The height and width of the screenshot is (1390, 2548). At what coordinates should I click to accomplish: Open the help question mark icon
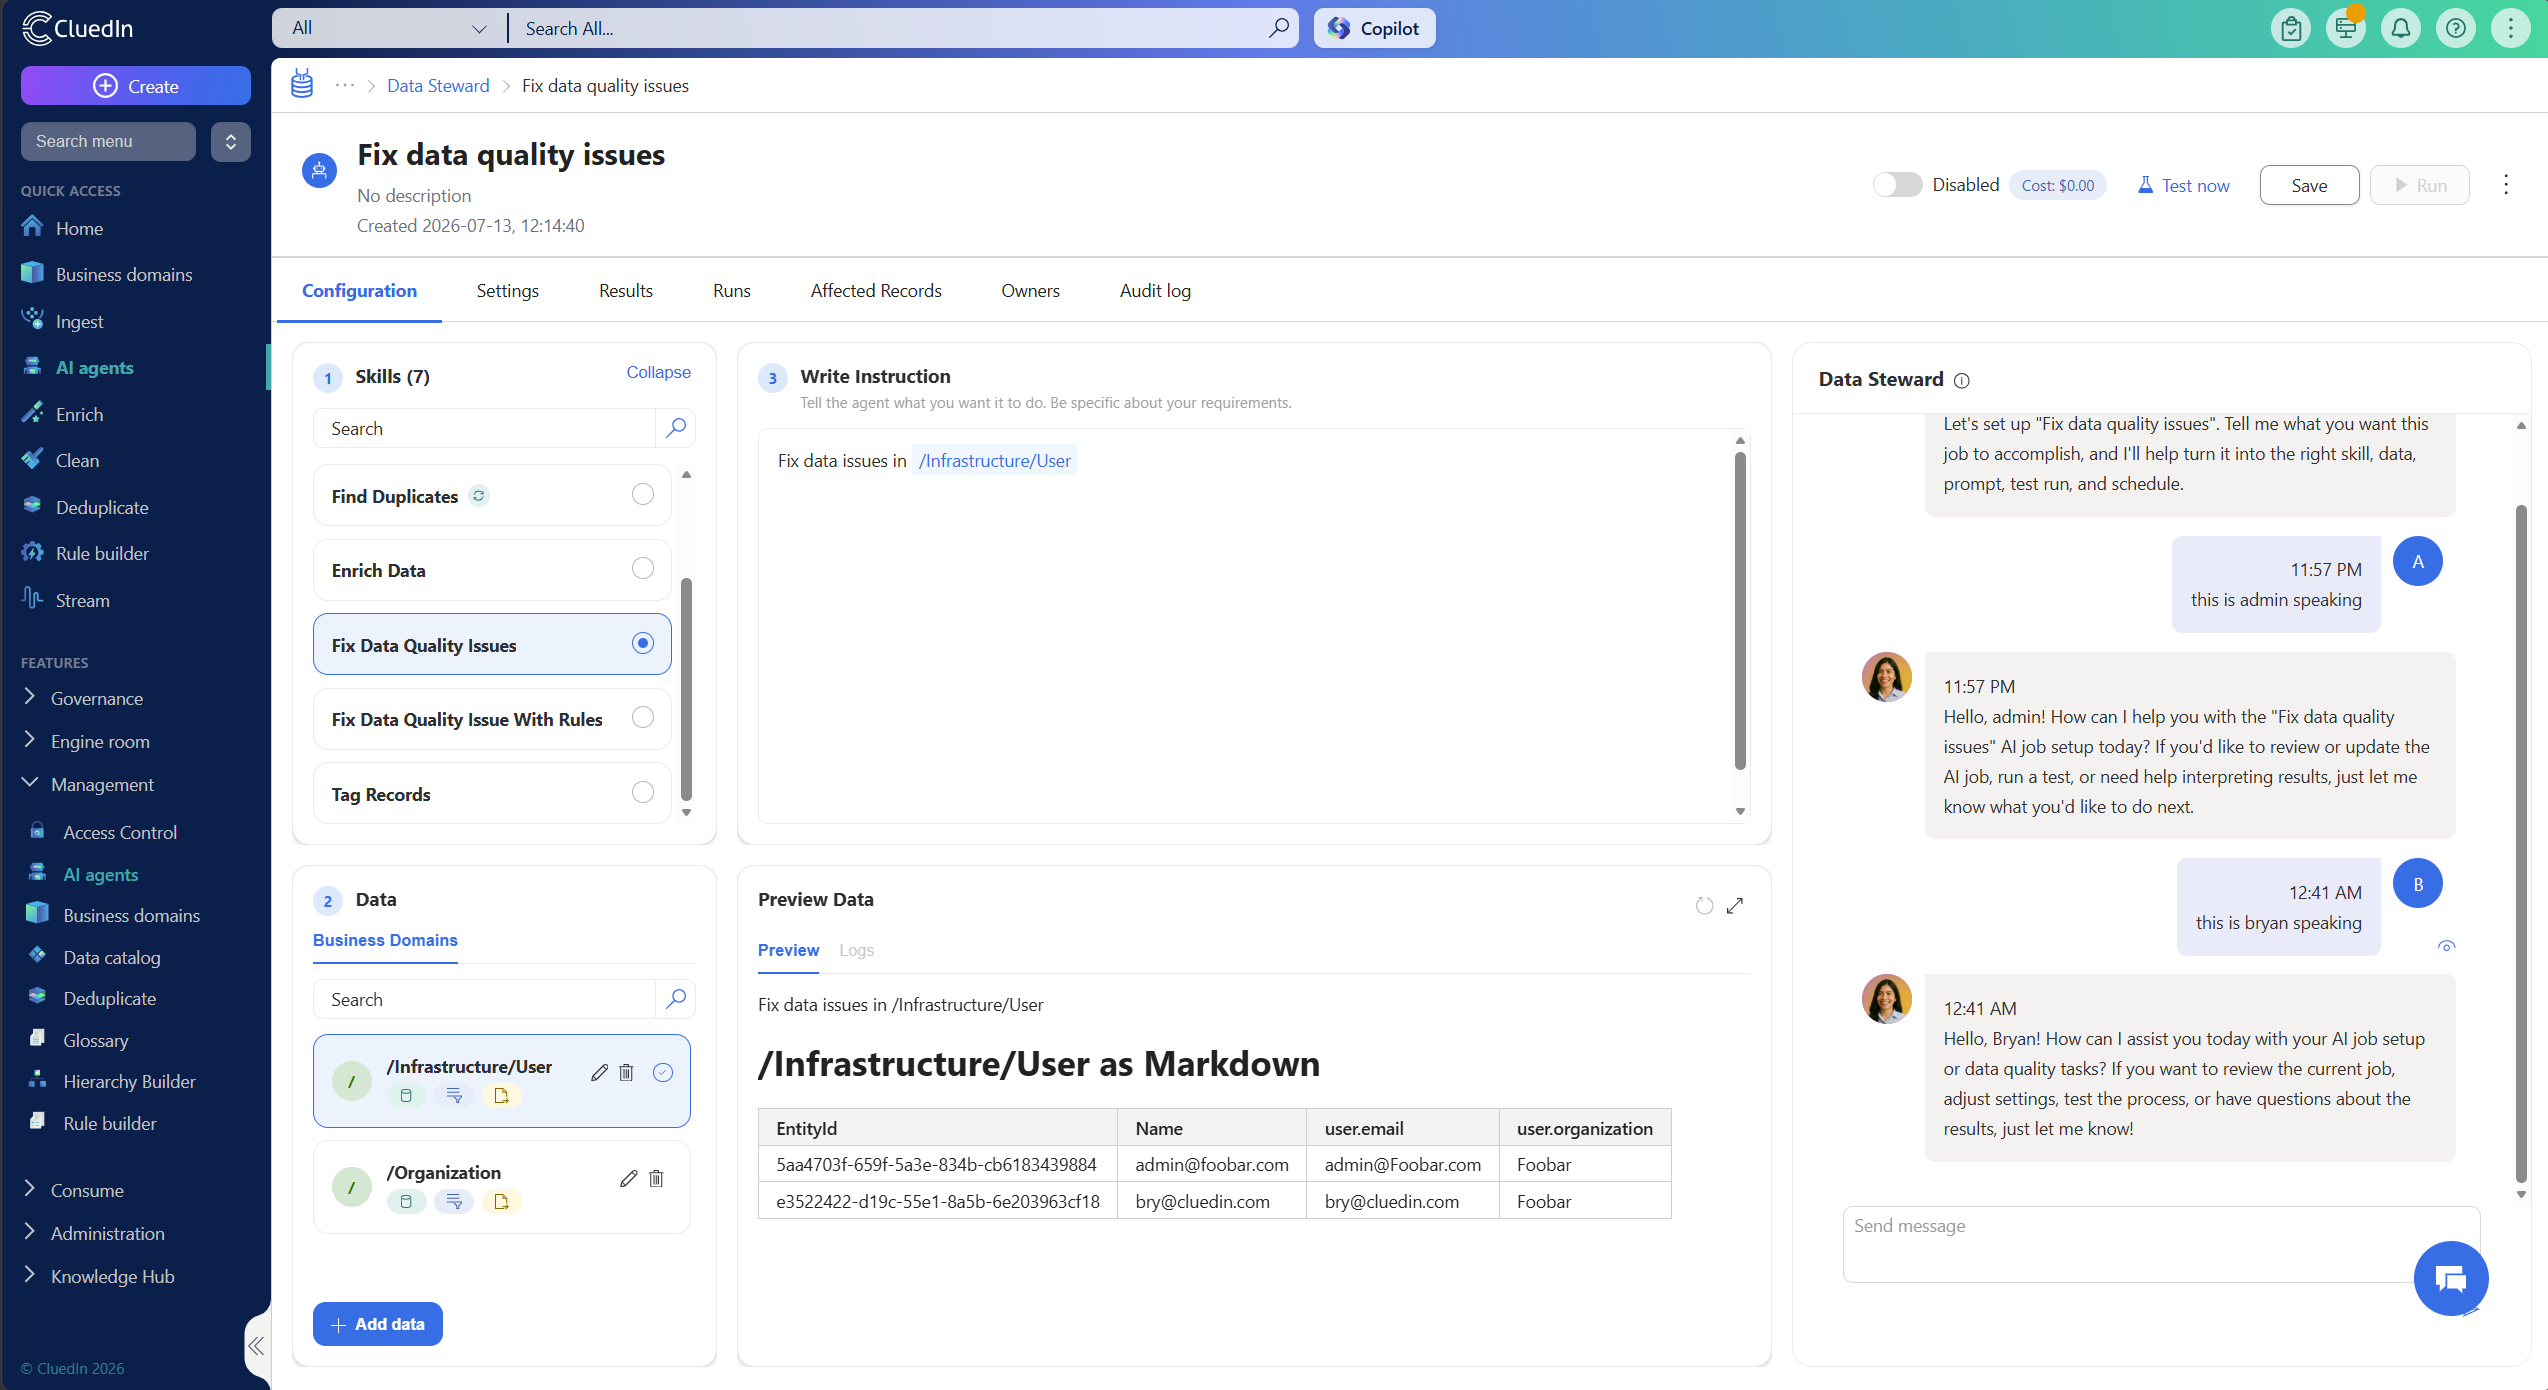click(x=2455, y=28)
